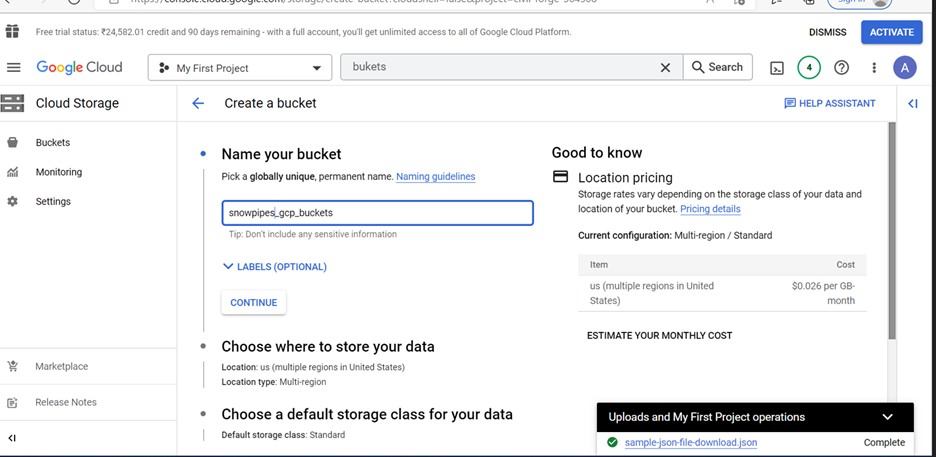Clear the search box with X
The height and width of the screenshot is (457, 936).
[665, 68]
